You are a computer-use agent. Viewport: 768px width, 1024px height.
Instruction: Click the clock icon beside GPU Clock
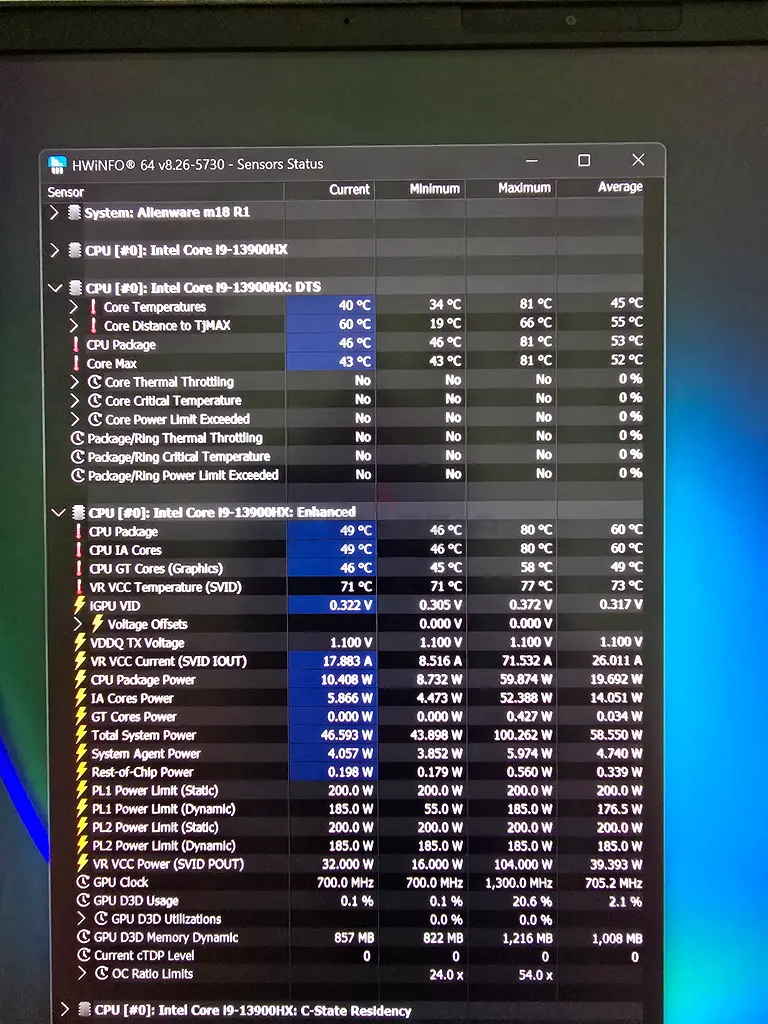[83, 882]
